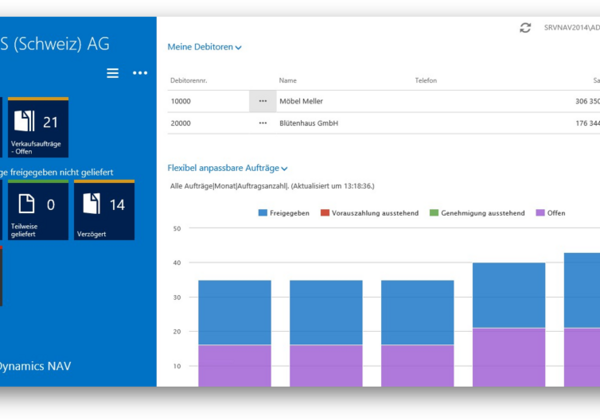600x420 pixels.
Task: Open row actions for Debitor 20000
Action: coord(262,123)
